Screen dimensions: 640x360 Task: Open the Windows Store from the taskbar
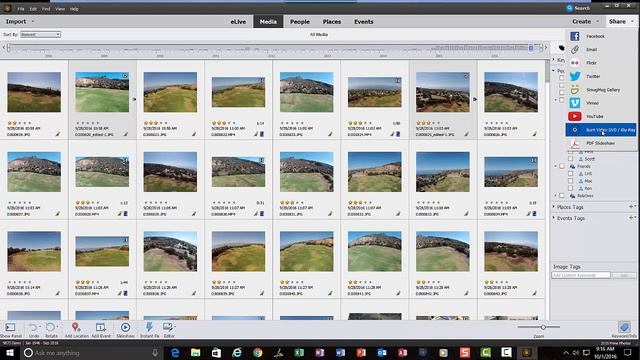click(216, 352)
